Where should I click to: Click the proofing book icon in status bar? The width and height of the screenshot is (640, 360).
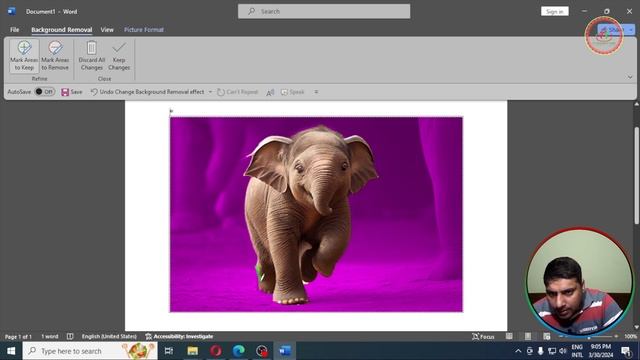pyautogui.click(x=70, y=337)
